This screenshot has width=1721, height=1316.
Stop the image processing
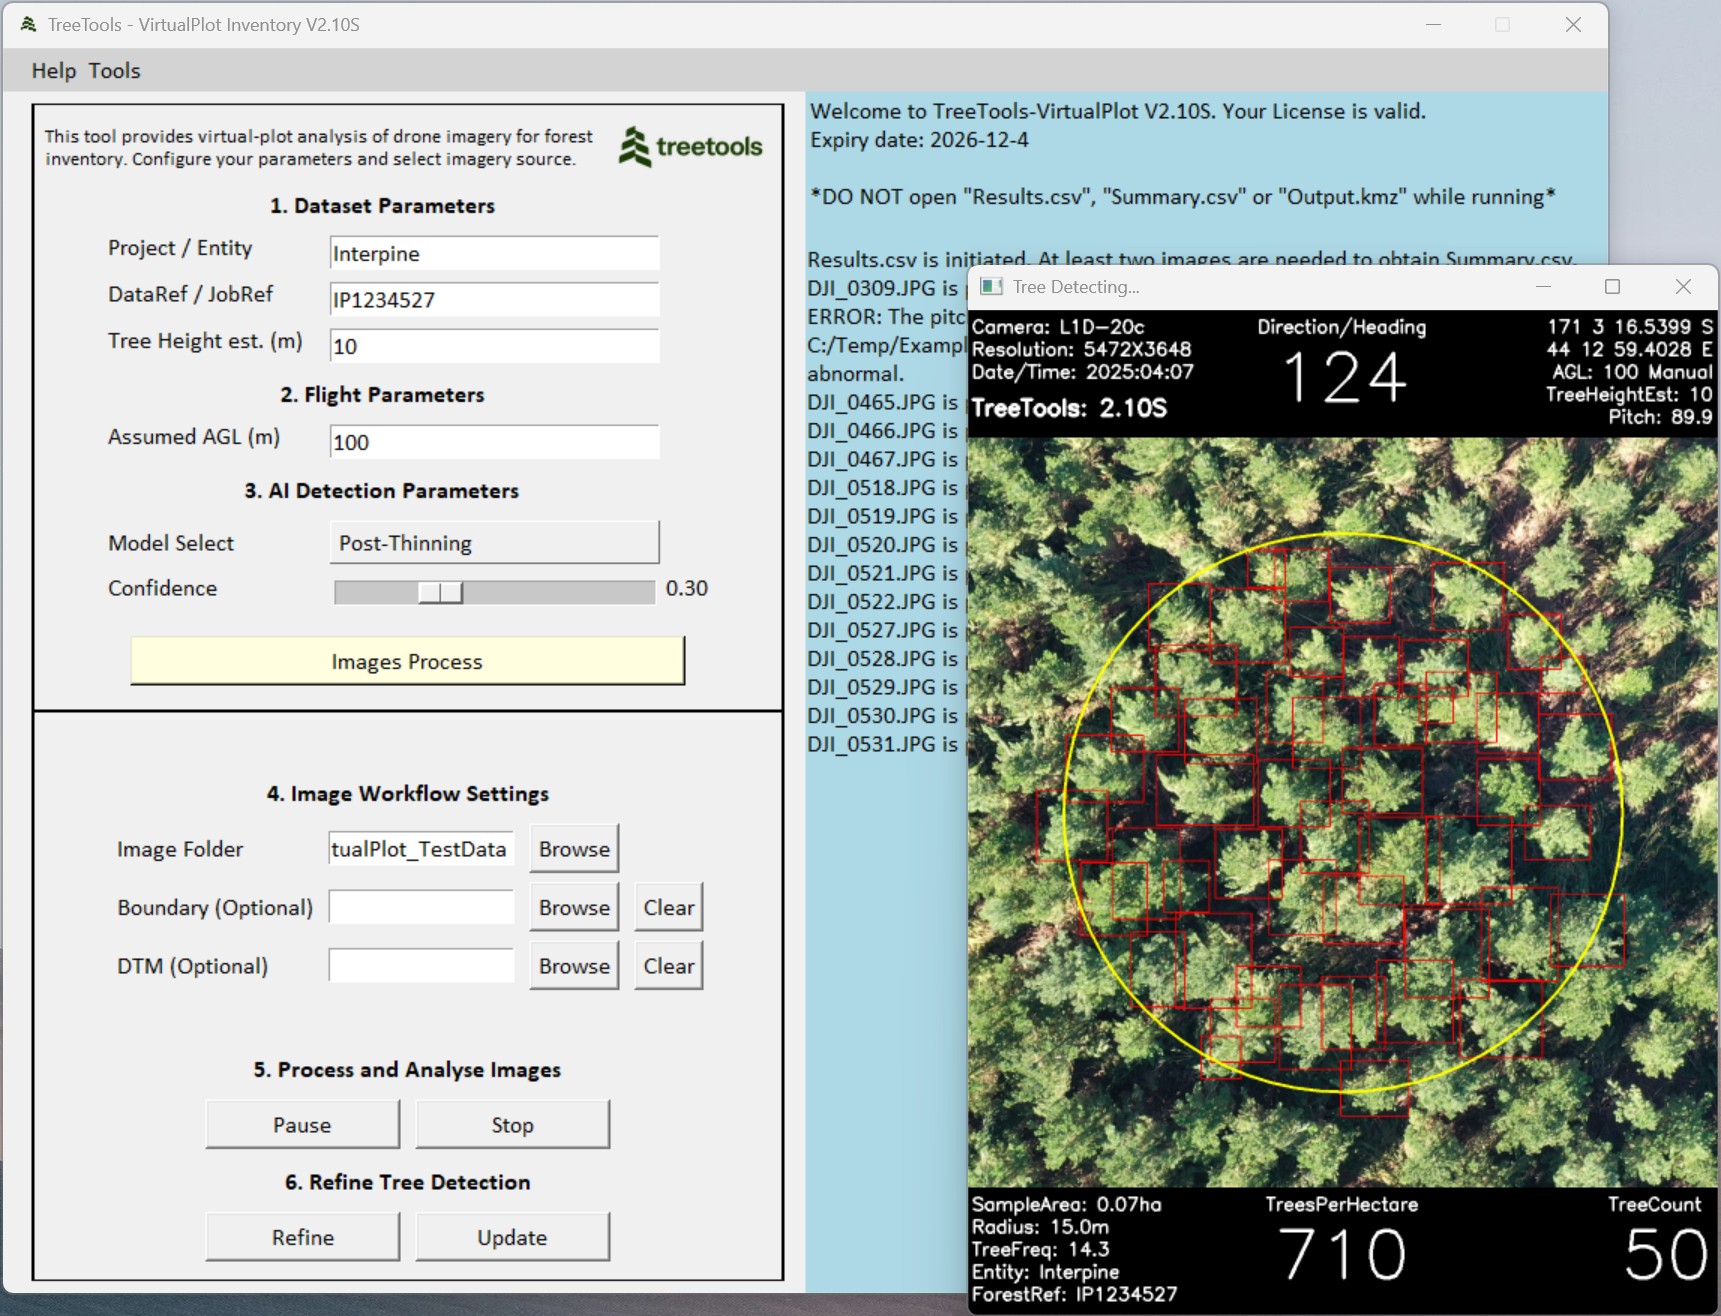coord(512,1125)
